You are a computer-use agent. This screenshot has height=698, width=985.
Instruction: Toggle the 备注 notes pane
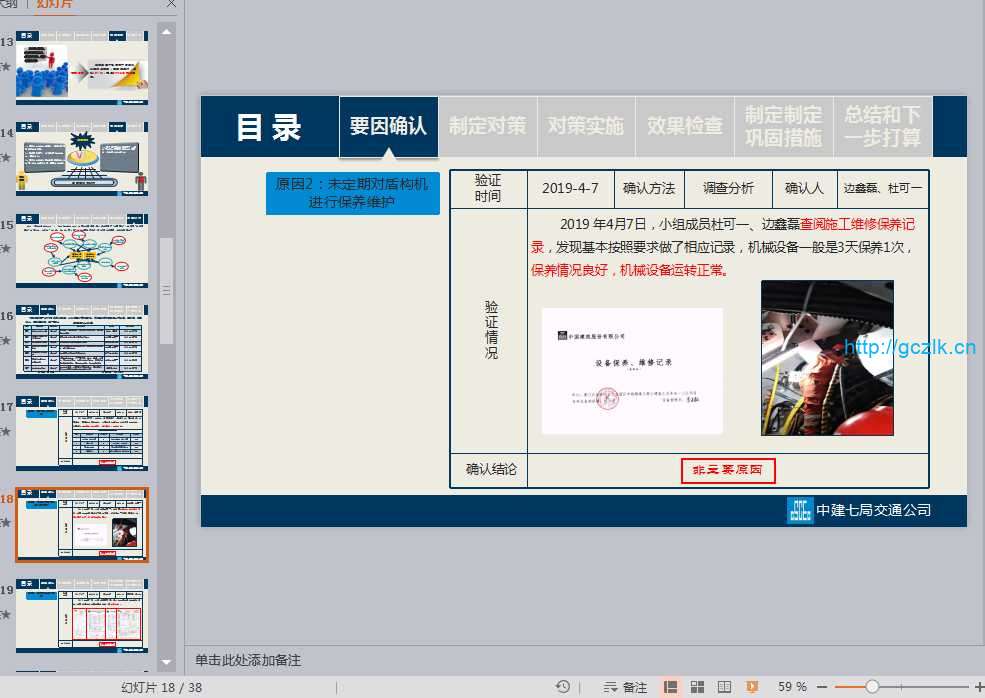(626, 687)
